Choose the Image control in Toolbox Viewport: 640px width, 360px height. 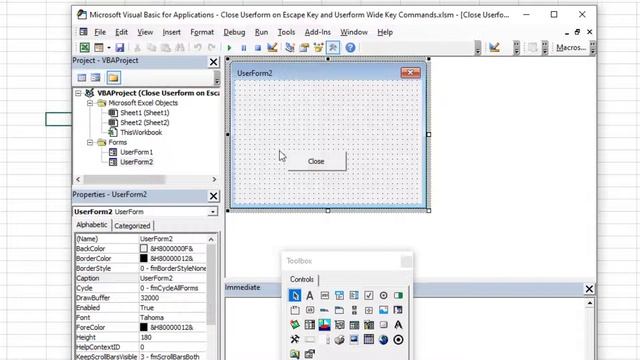point(383,310)
